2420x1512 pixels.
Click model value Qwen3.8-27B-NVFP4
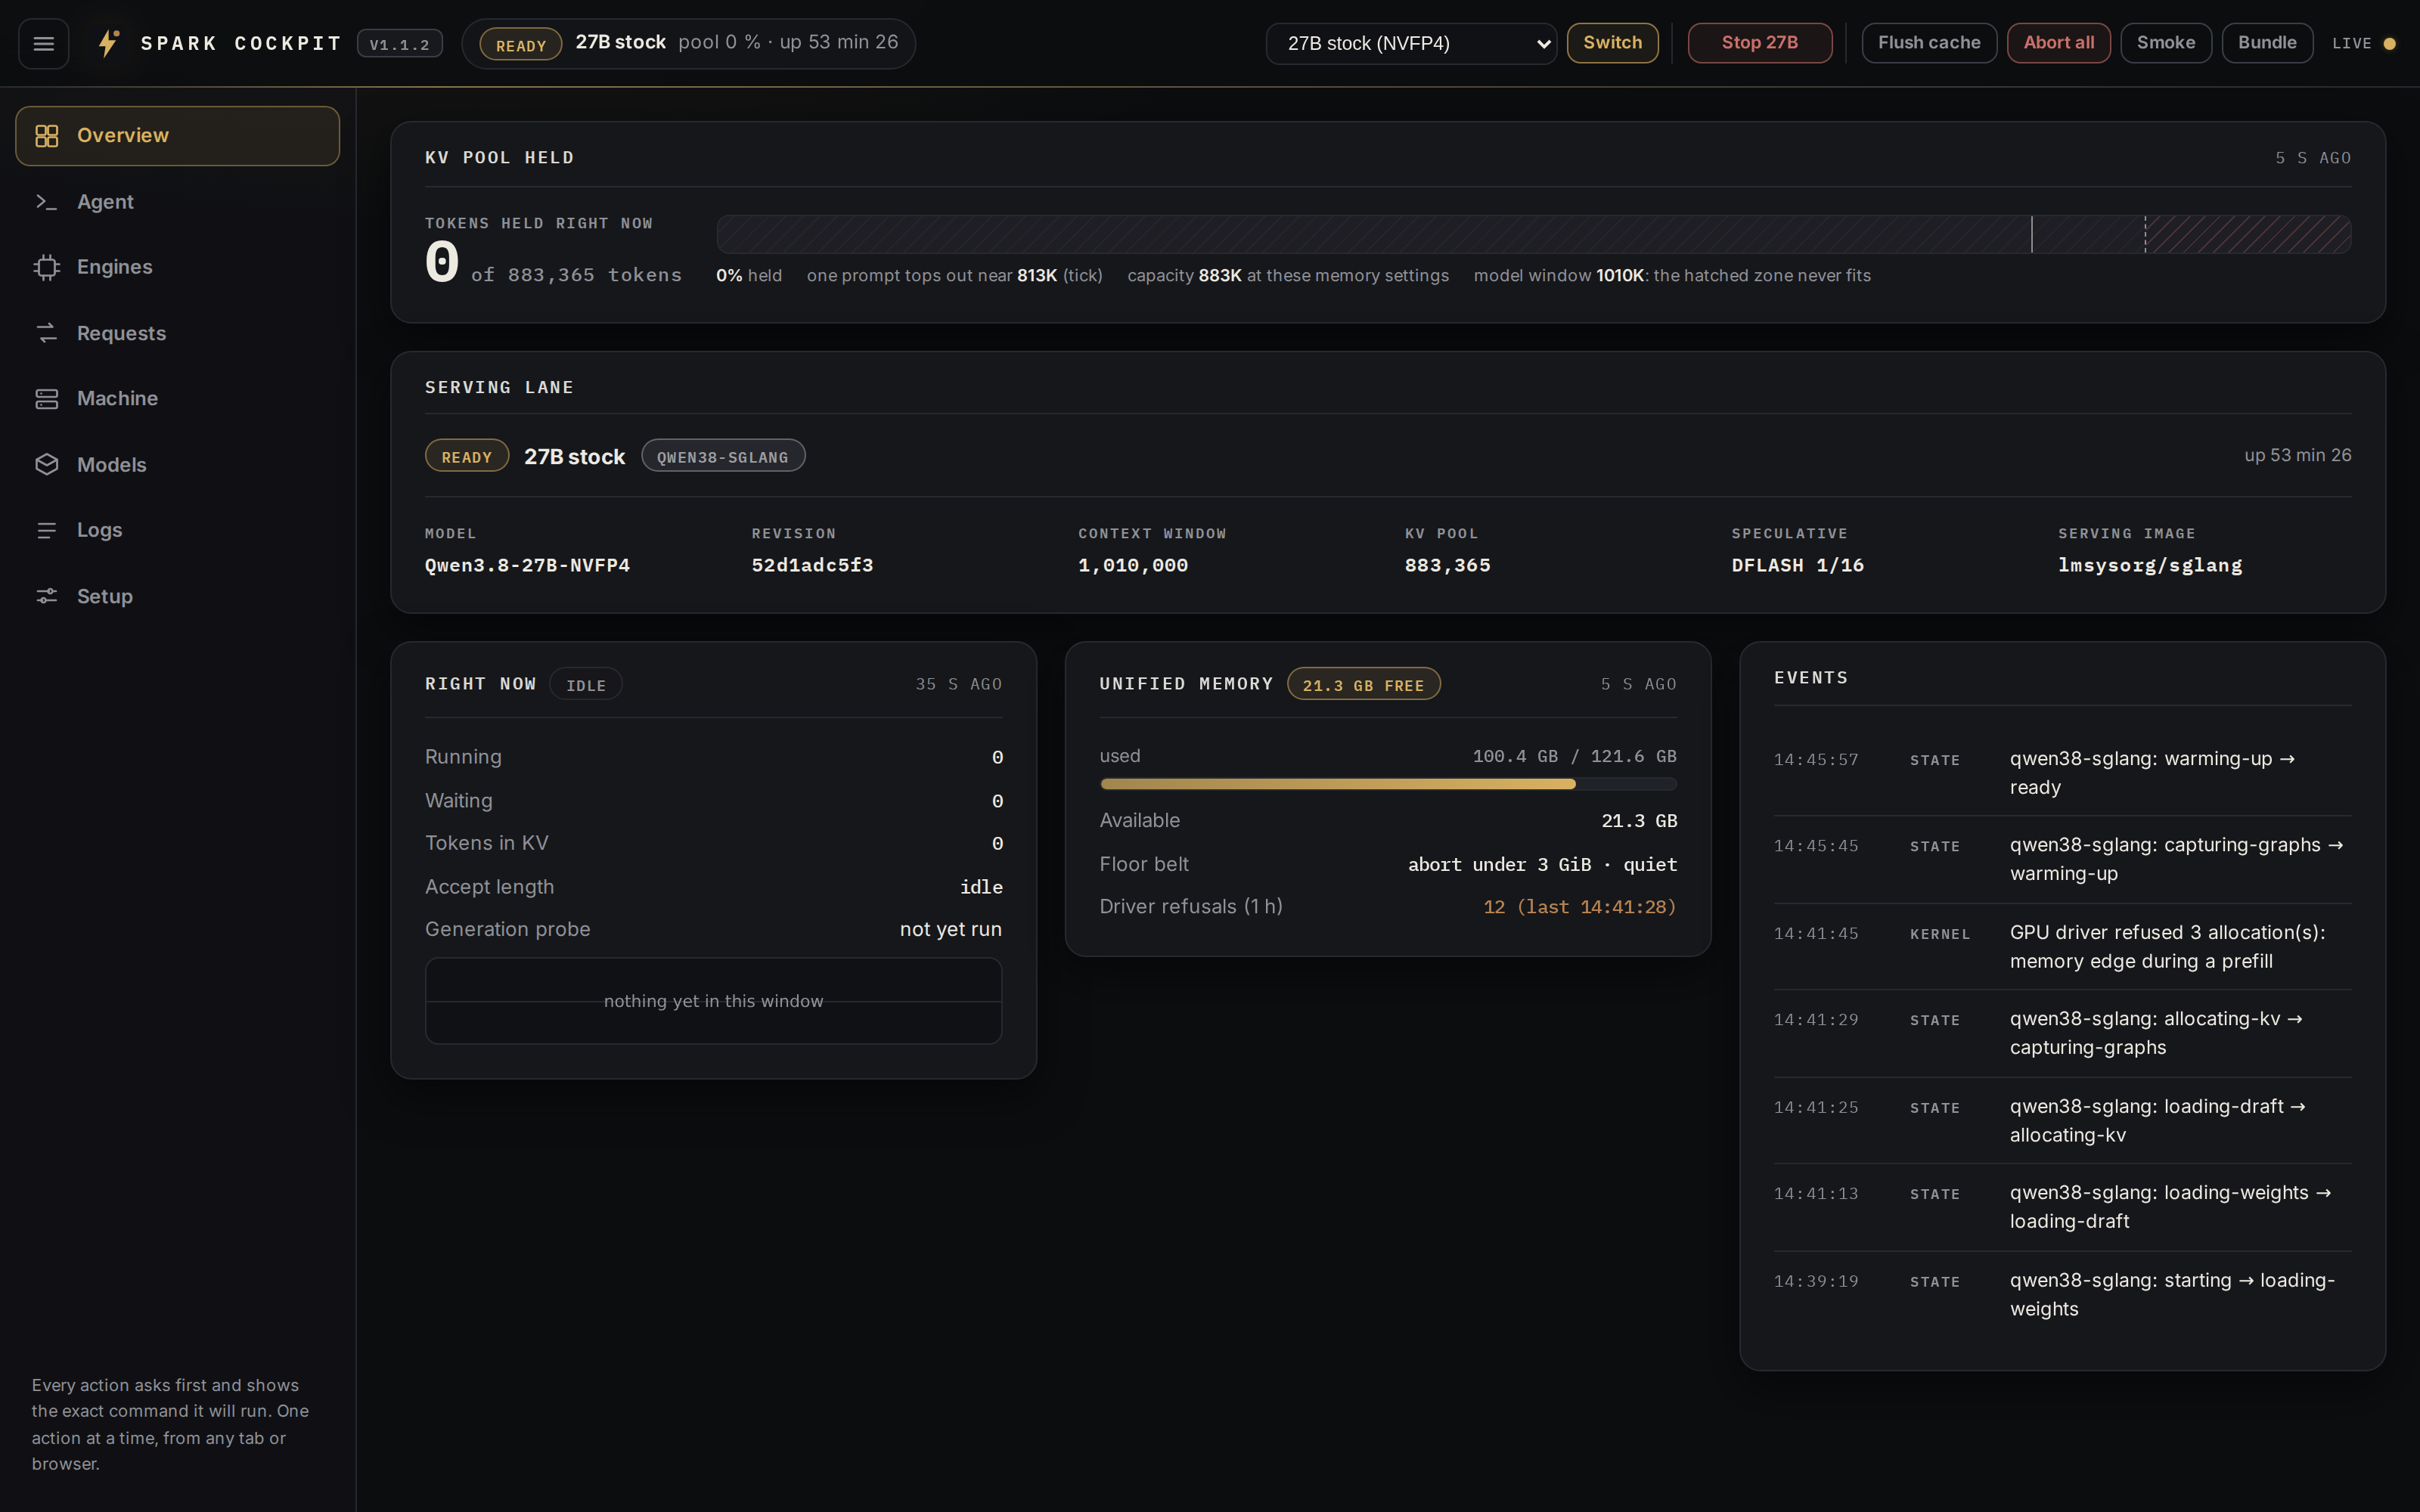[x=527, y=565]
